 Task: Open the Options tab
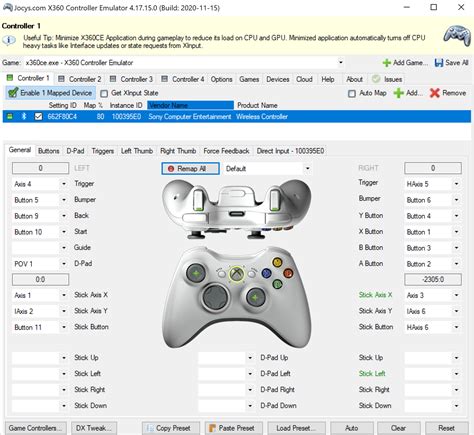[x=221, y=79]
